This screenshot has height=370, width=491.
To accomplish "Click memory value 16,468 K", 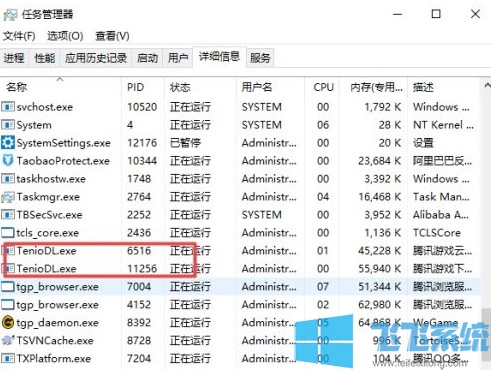I will tap(380, 197).
